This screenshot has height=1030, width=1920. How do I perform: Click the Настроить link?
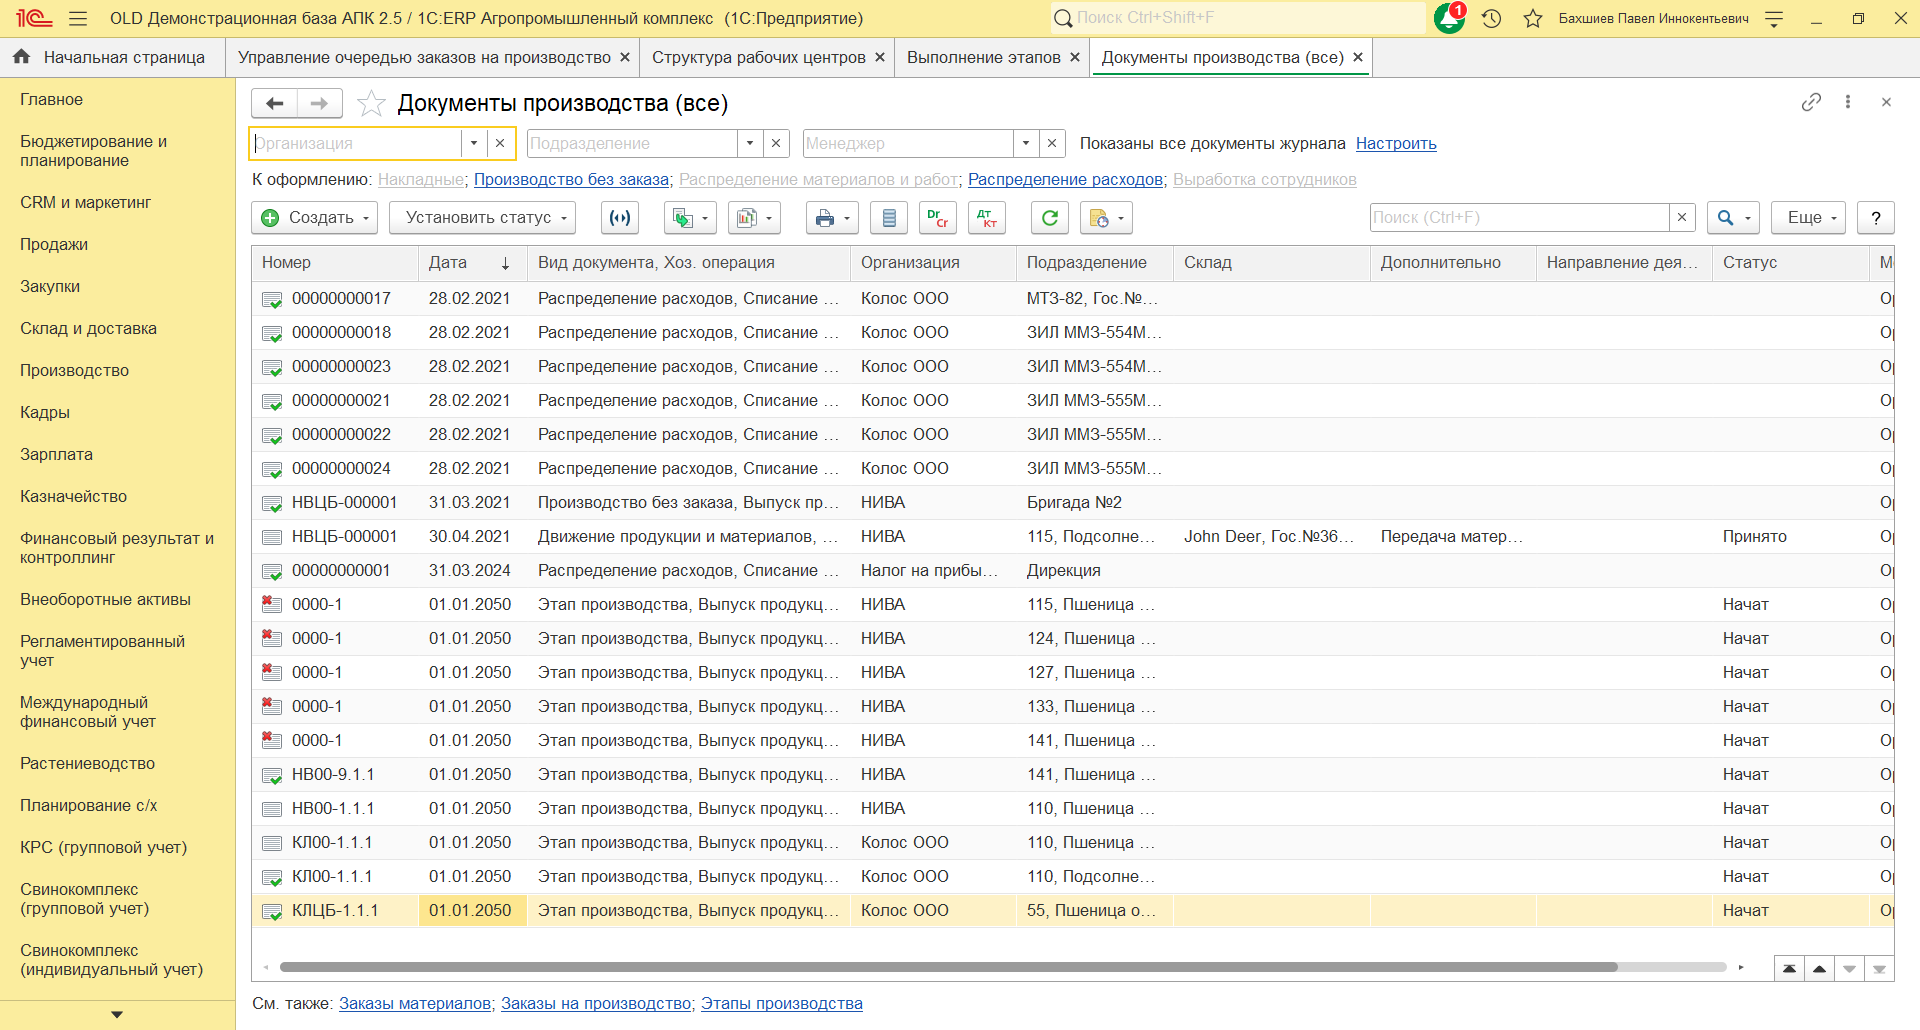coord(1396,144)
